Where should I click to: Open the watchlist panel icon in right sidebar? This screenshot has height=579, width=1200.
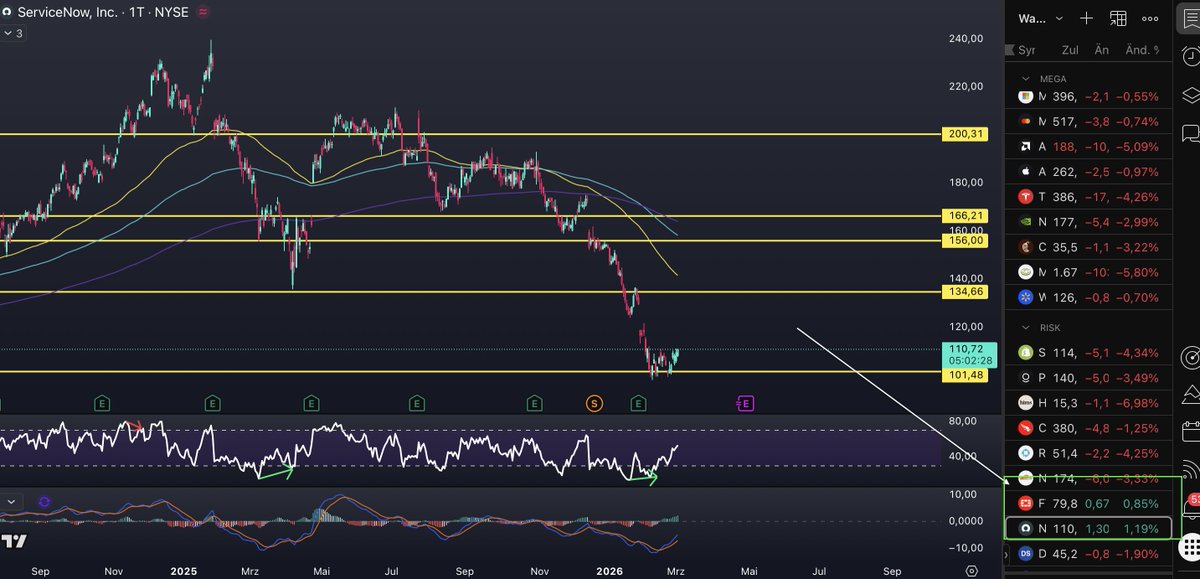tap(1190, 18)
